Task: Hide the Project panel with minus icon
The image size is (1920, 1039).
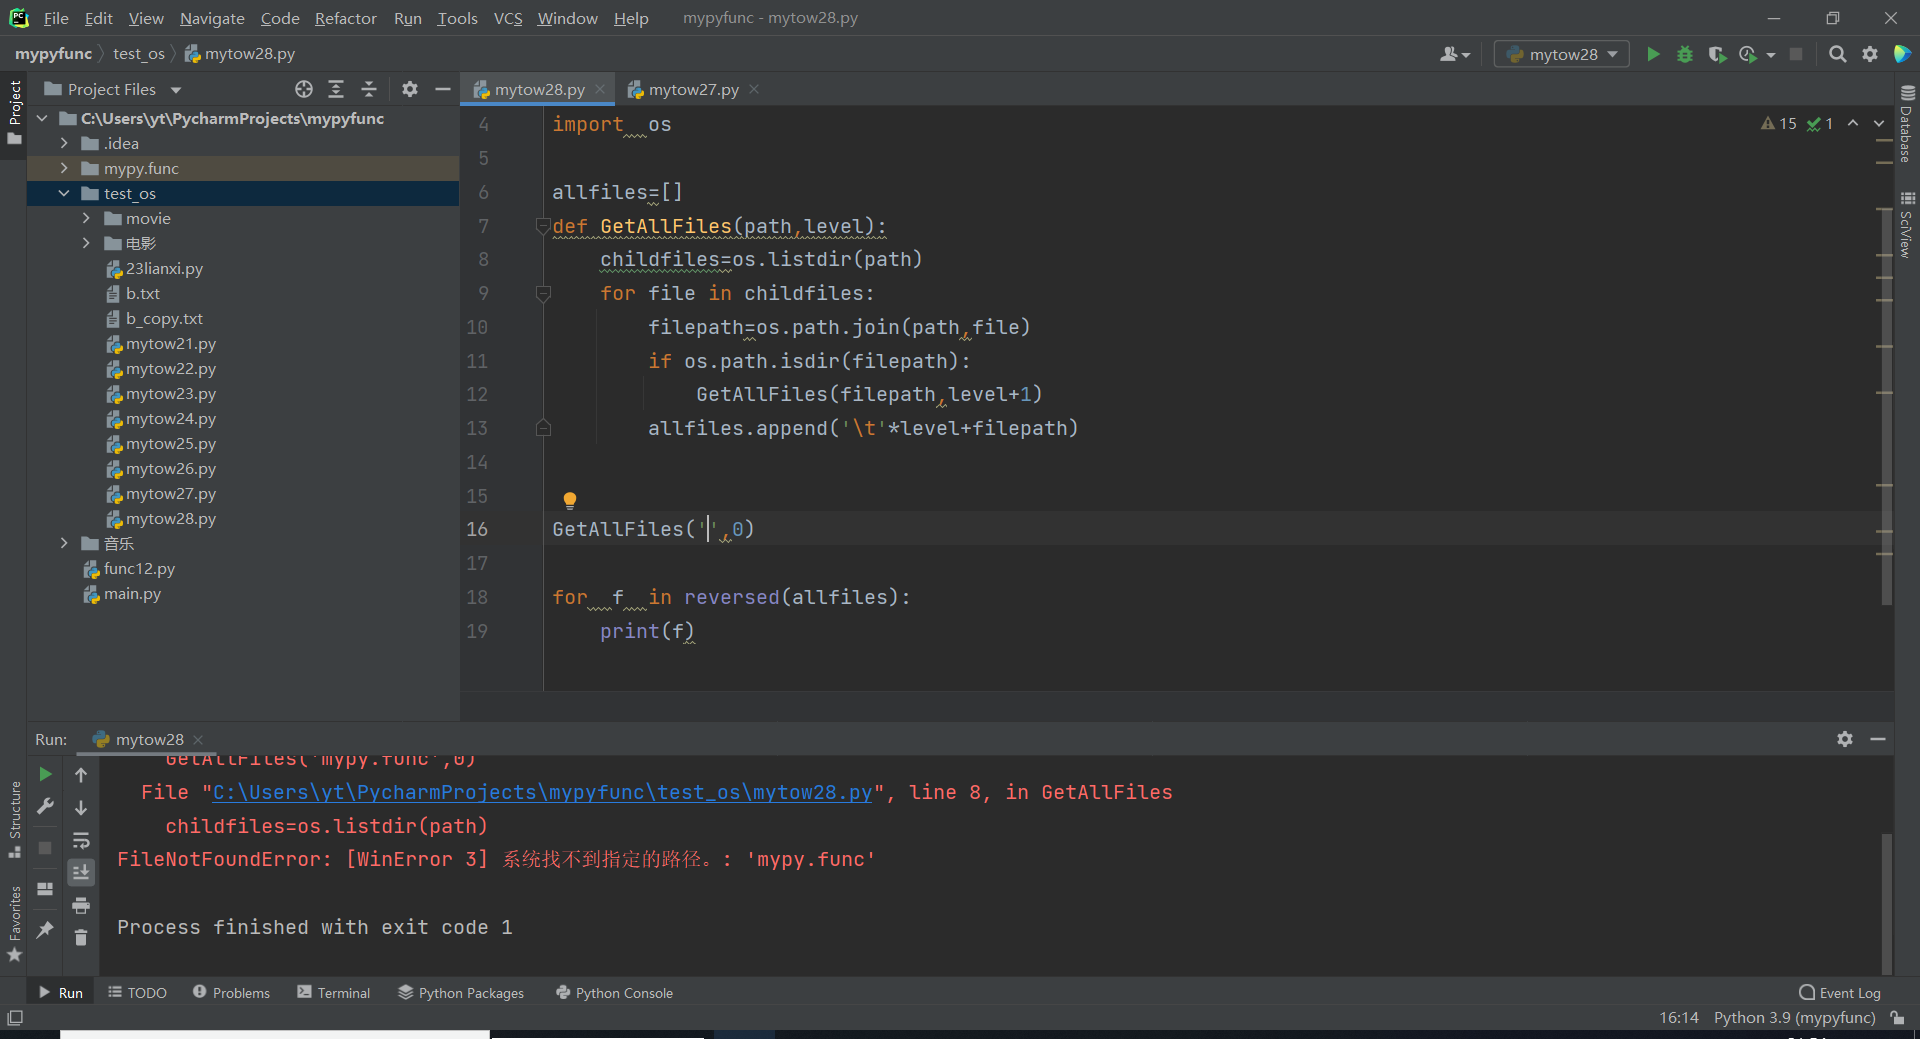Action: click(x=442, y=89)
